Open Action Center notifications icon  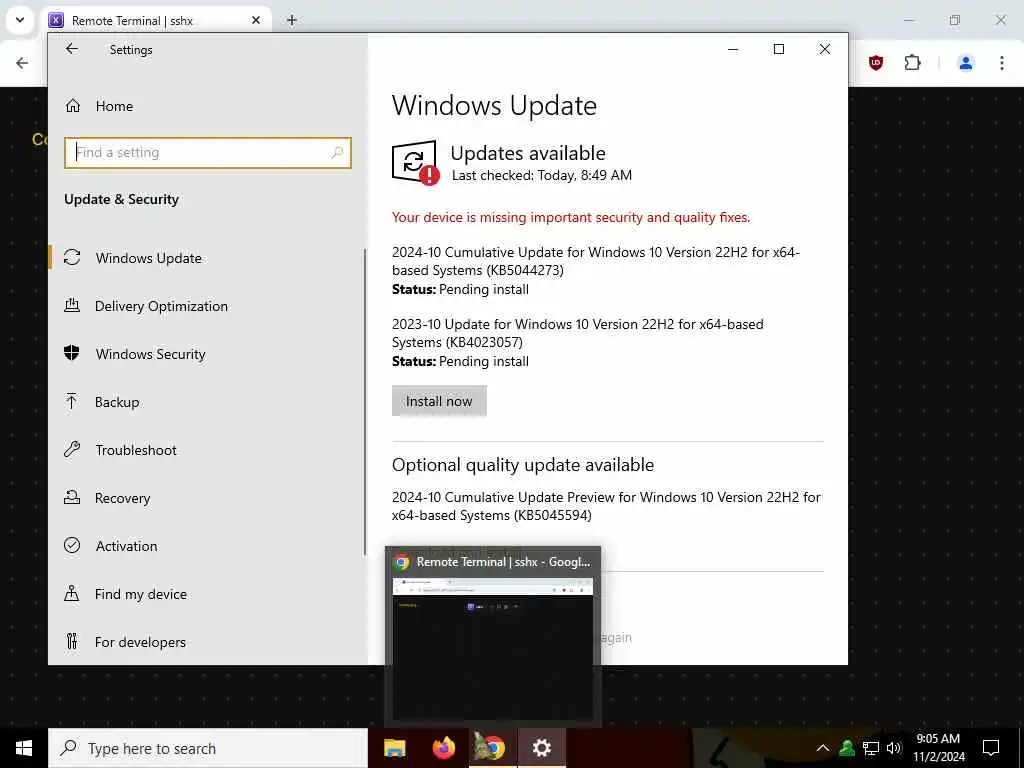(991, 748)
